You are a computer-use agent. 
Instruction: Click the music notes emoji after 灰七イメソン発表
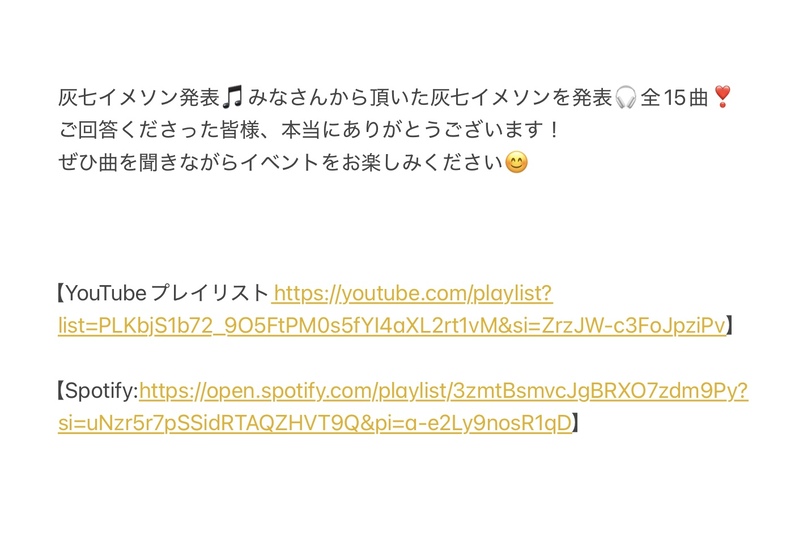click(233, 97)
